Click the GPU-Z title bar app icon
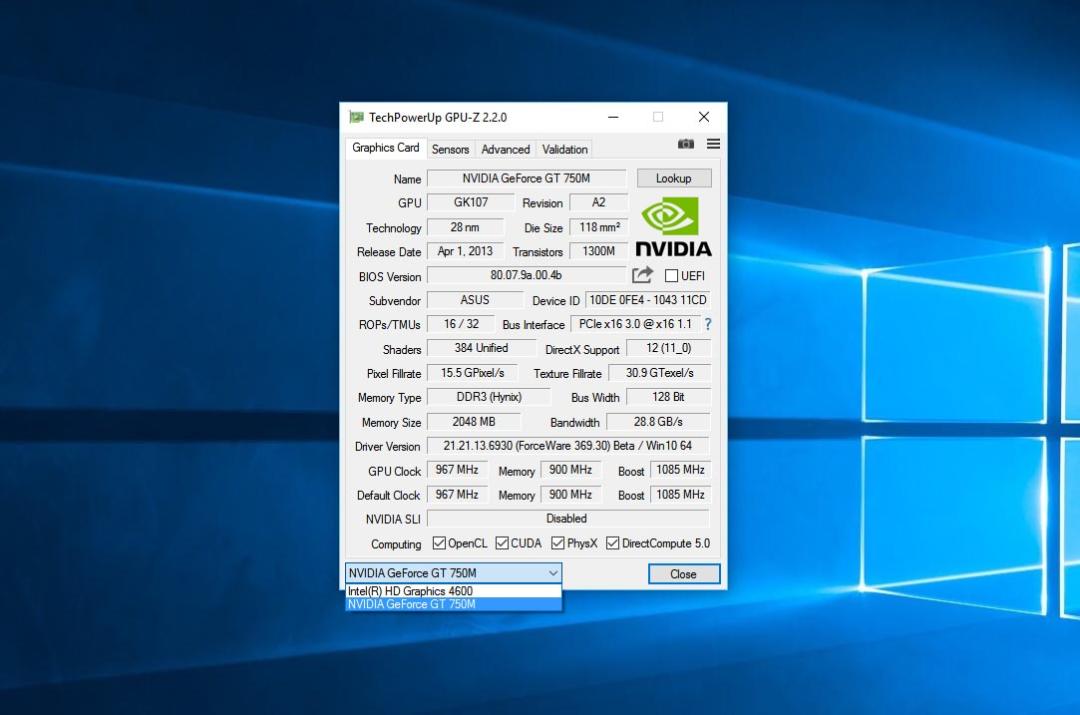The height and width of the screenshot is (715, 1080). [356, 117]
